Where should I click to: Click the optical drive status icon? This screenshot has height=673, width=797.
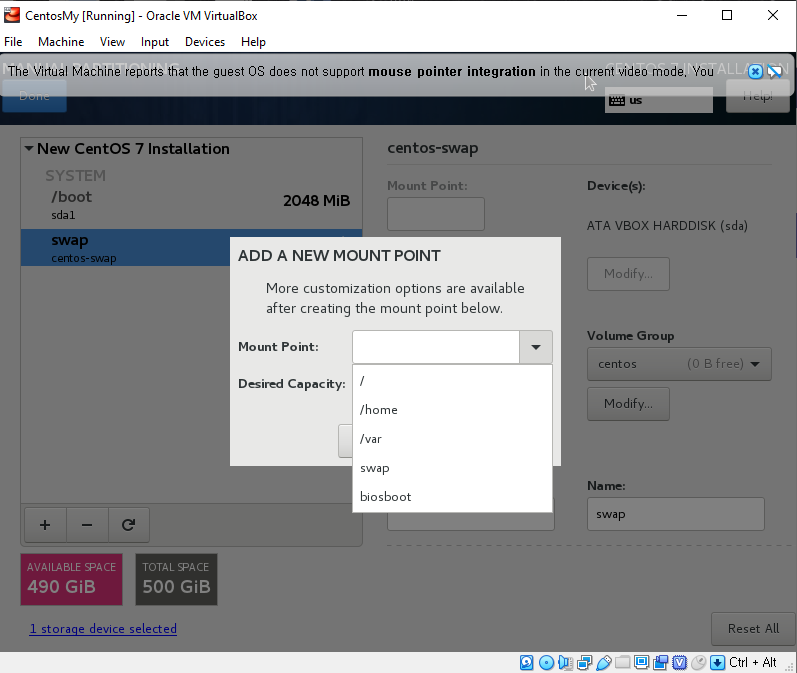(x=546, y=662)
